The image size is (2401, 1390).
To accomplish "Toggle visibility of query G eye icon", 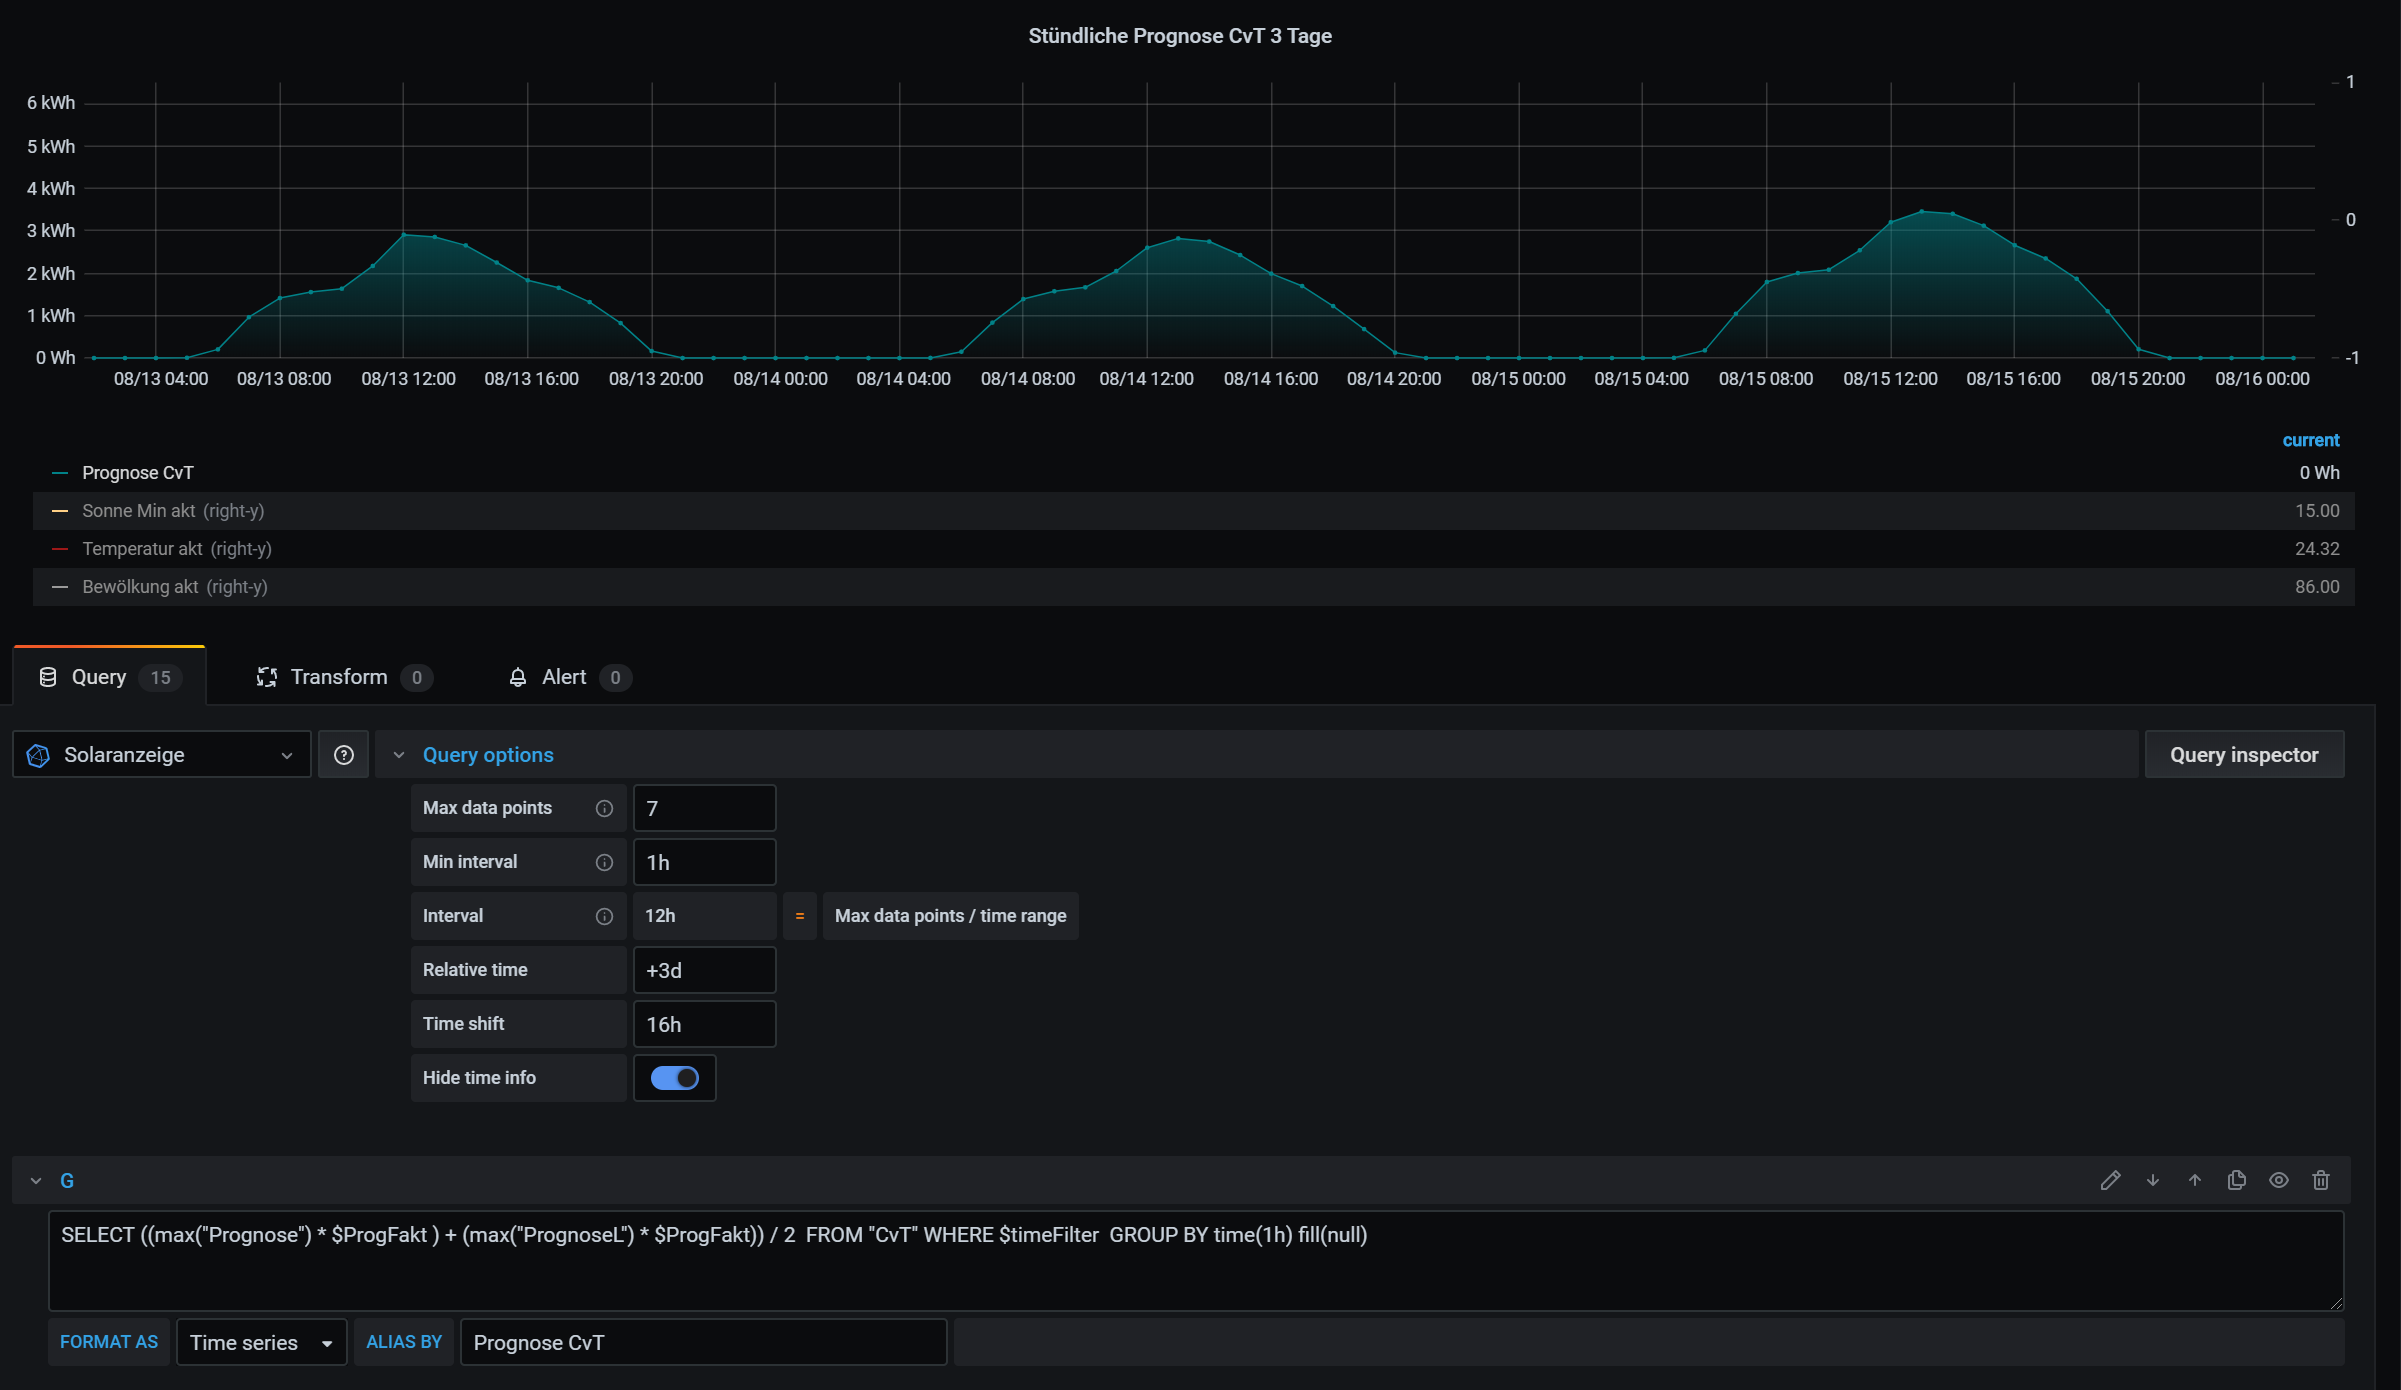I will pos(2279,1181).
